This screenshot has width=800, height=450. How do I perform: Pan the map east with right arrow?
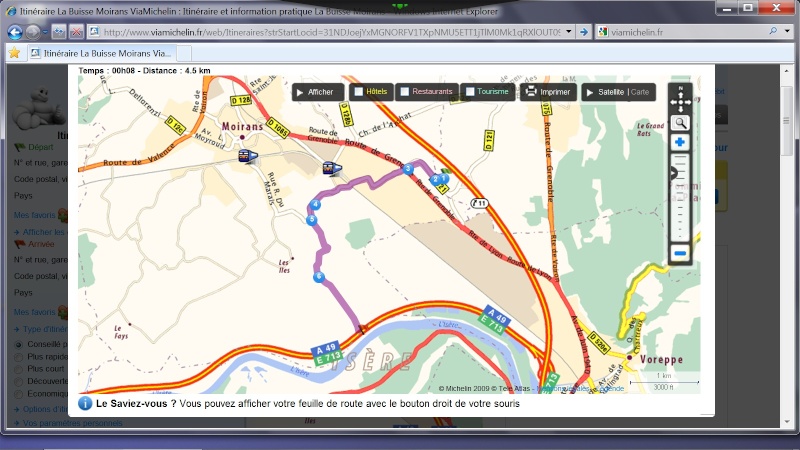pyautogui.click(x=688, y=102)
